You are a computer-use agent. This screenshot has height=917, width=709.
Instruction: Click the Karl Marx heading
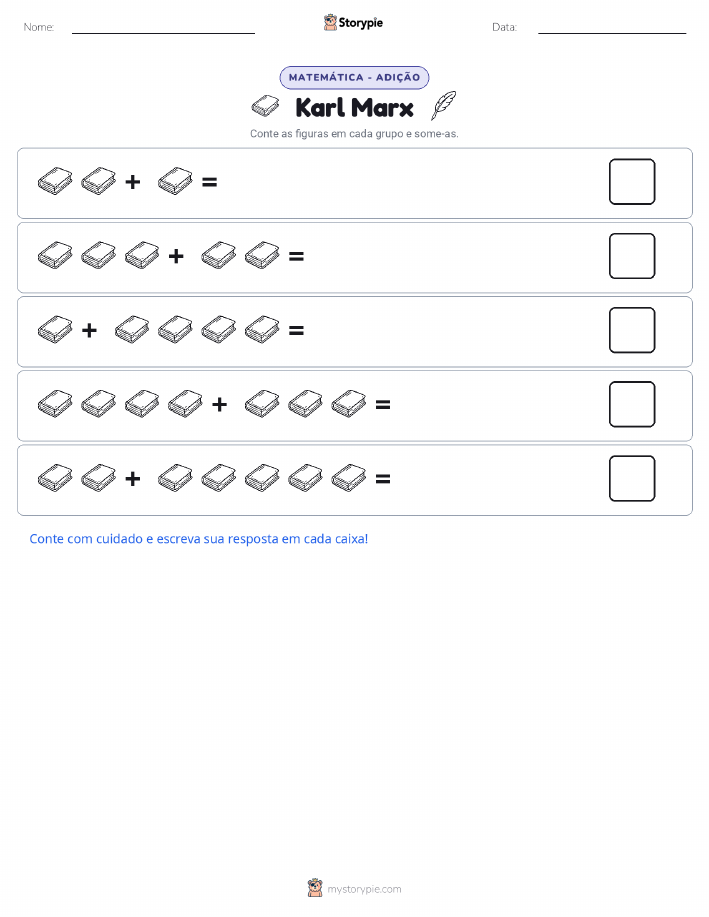pyautogui.click(x=354, y=108)
